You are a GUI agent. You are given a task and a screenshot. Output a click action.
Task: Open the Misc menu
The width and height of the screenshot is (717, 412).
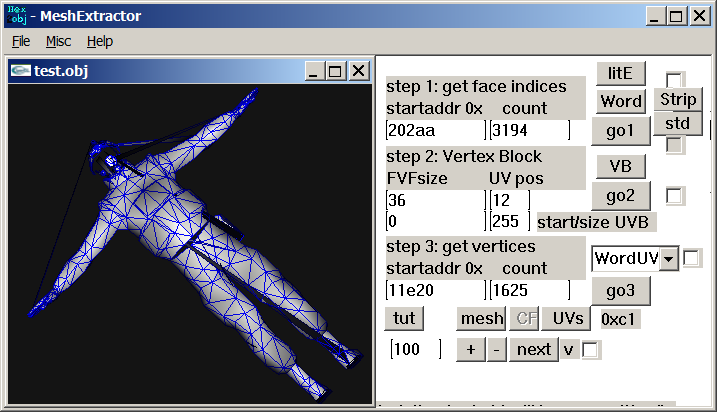(59, 42)
